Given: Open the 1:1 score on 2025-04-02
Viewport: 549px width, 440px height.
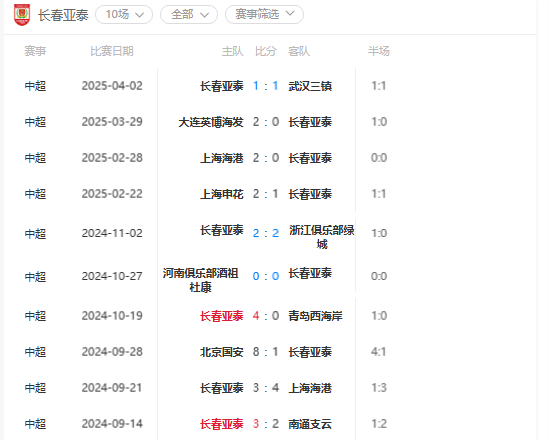Looking at the screenshot, I should [x=266, y=86].
